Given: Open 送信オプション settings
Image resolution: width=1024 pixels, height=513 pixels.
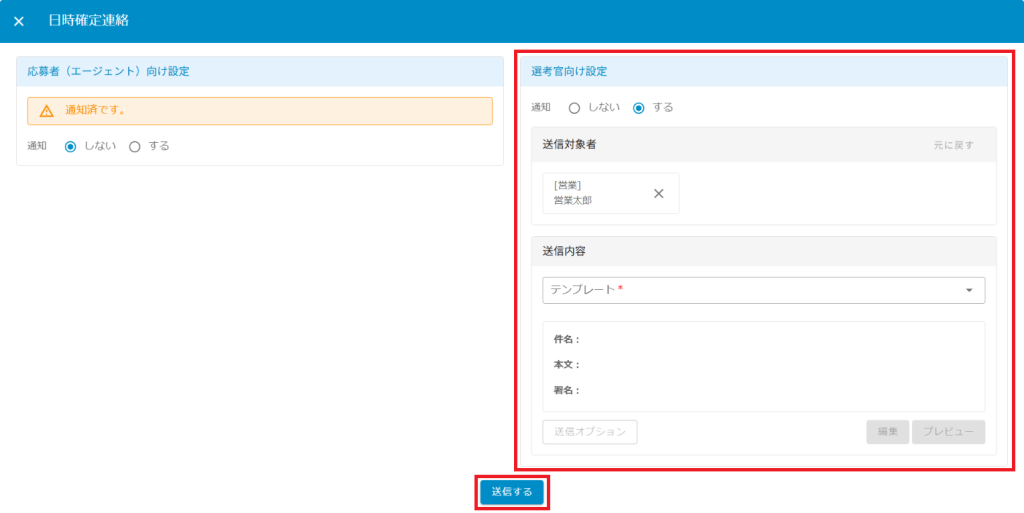Looking at the screenshot, I should 590,432.
